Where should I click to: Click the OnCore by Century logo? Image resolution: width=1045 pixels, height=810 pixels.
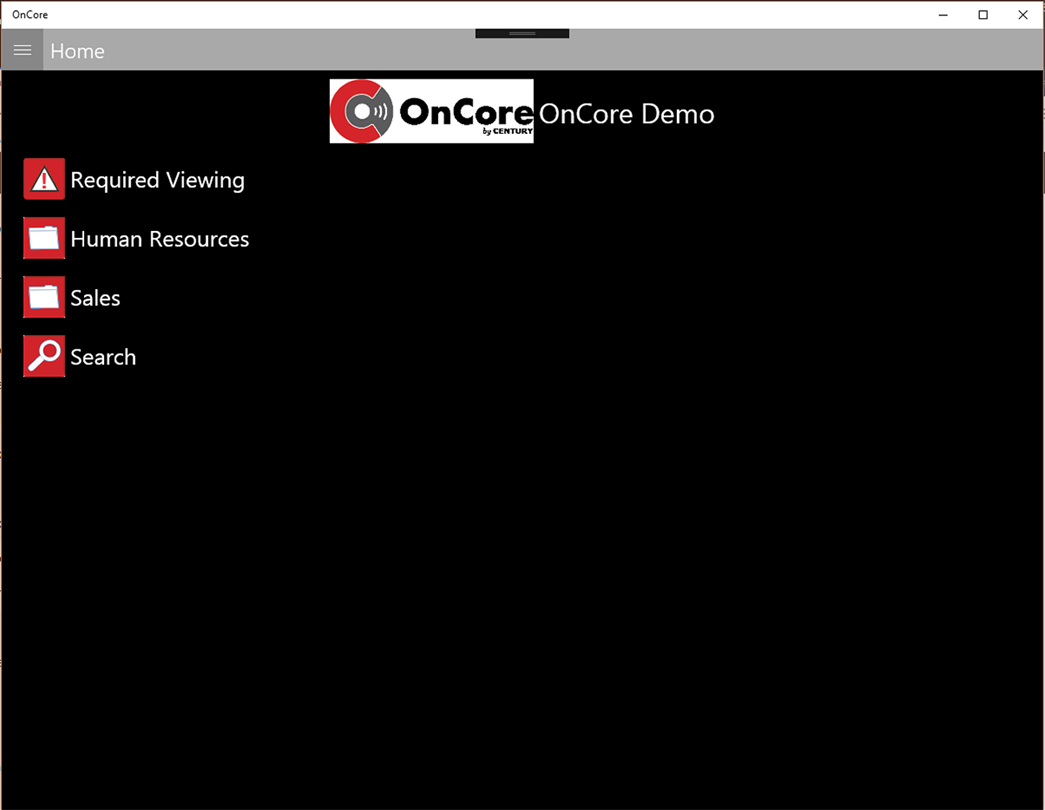(x=431, y=111)
